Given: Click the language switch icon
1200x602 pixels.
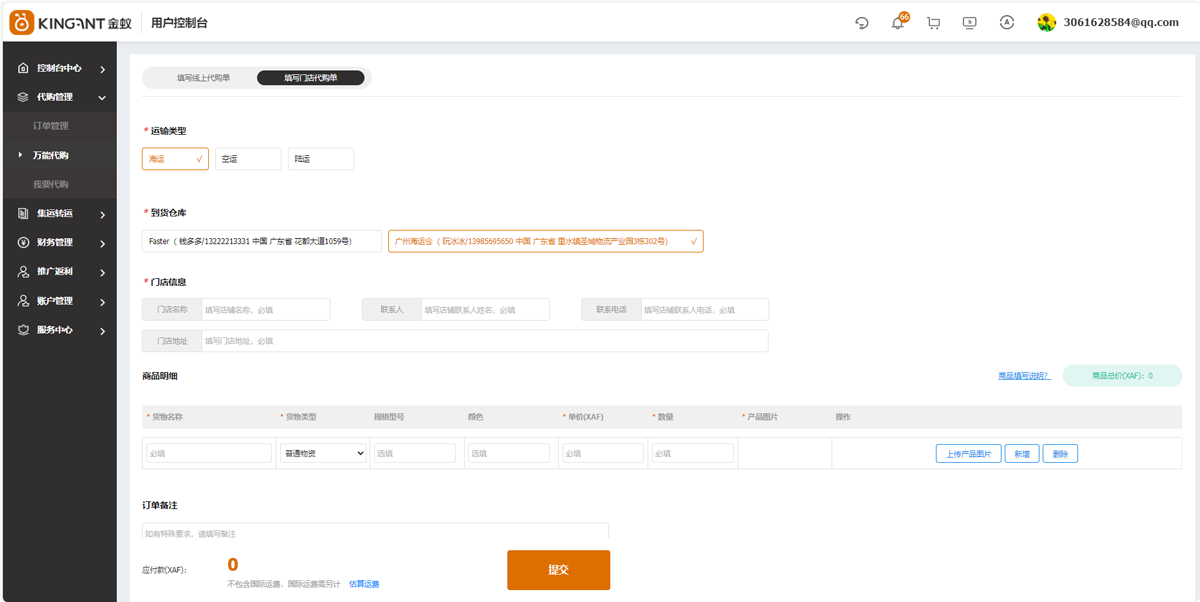Looking at the screenshot, I should [1006, 23].
